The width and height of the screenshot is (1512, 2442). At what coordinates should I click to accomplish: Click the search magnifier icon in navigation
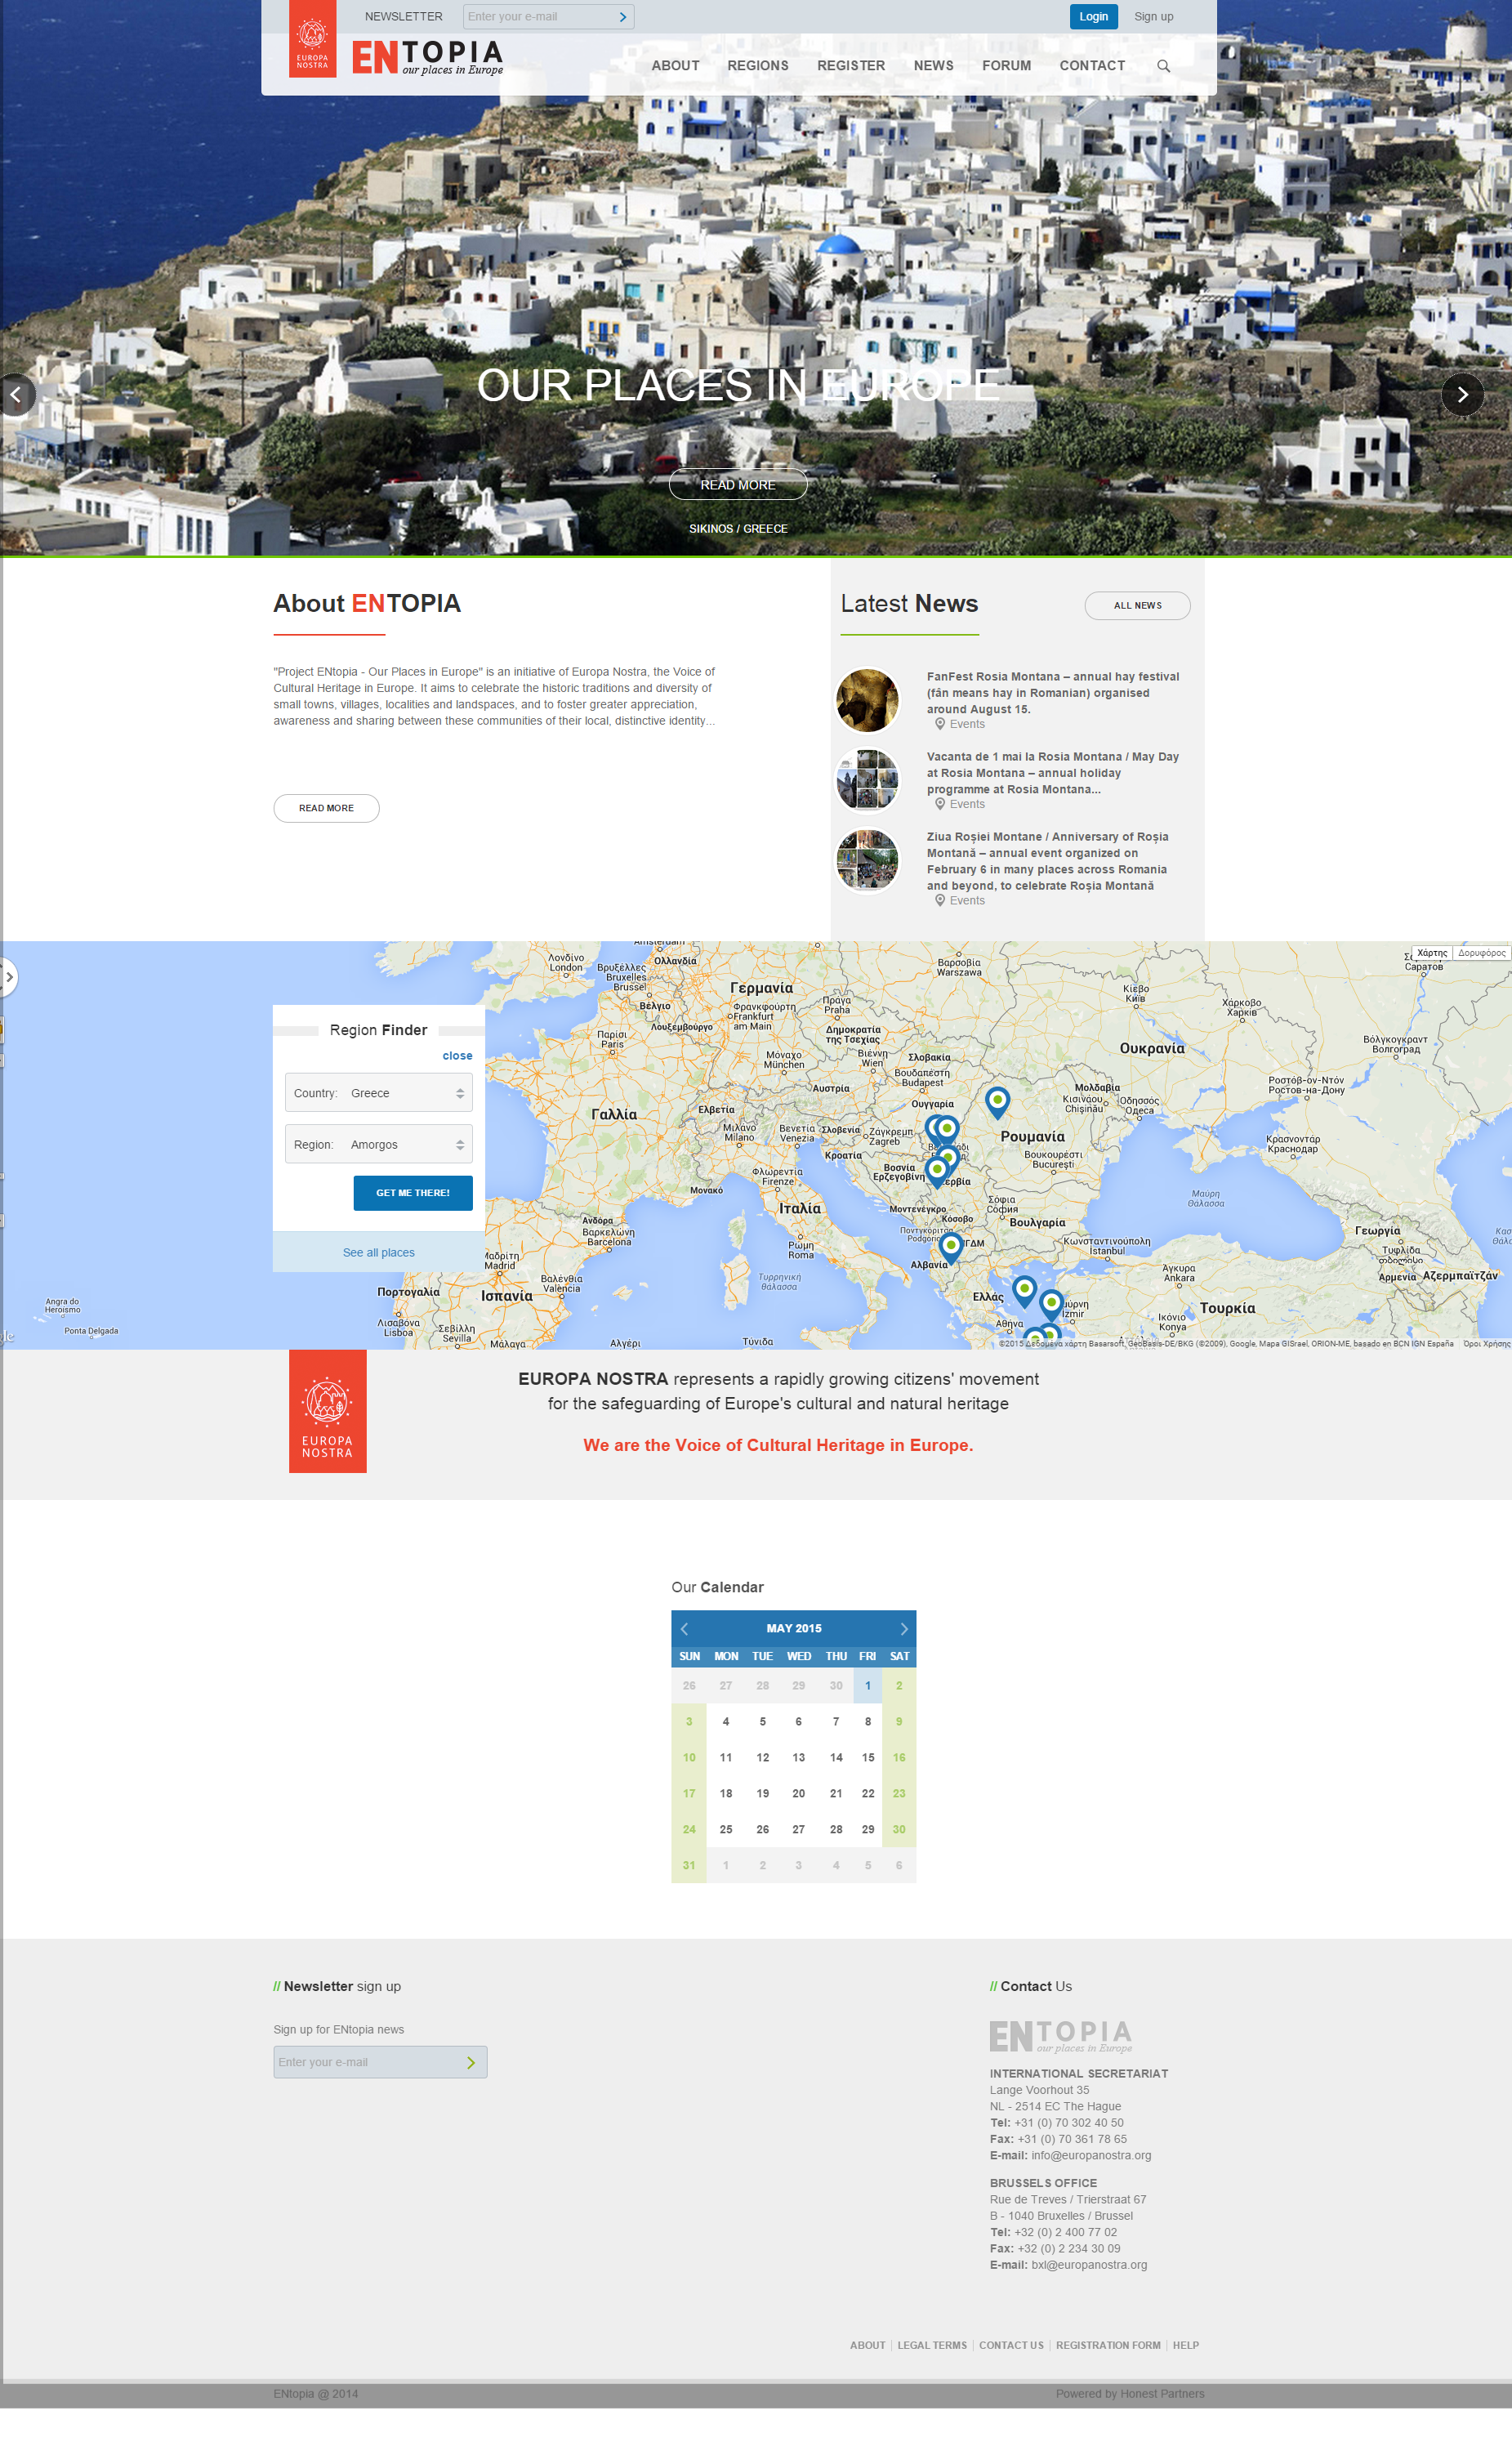1163,66
